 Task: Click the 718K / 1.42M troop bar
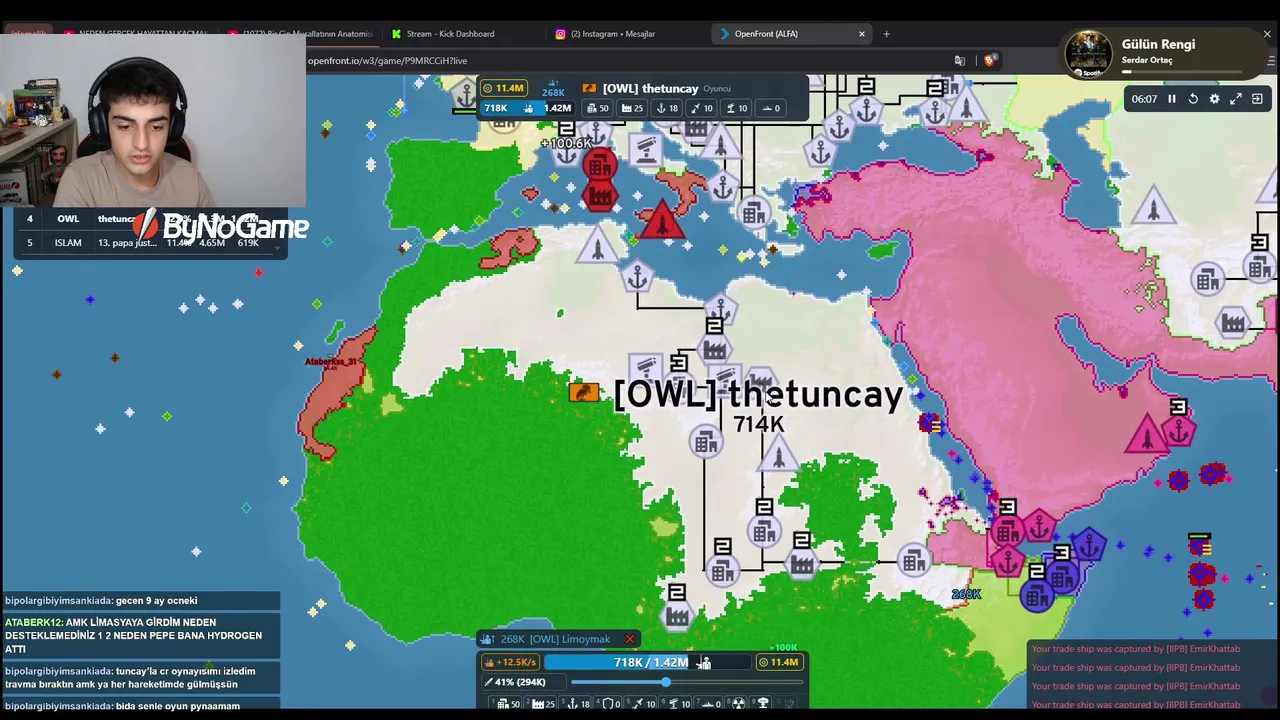[647, 662]
